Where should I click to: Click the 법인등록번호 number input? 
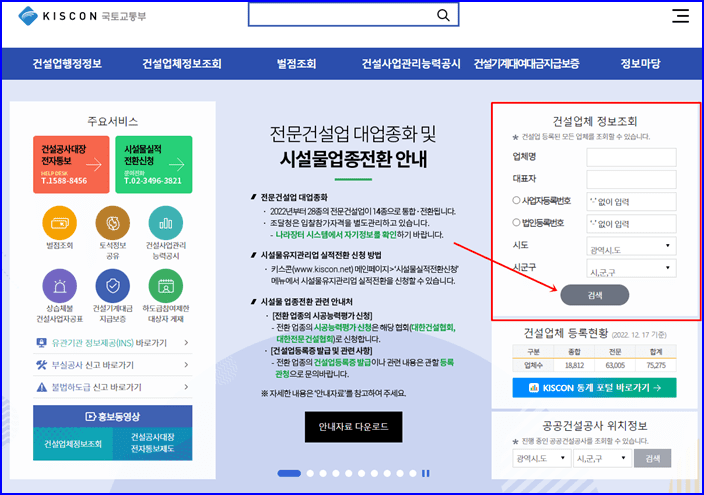631,224
